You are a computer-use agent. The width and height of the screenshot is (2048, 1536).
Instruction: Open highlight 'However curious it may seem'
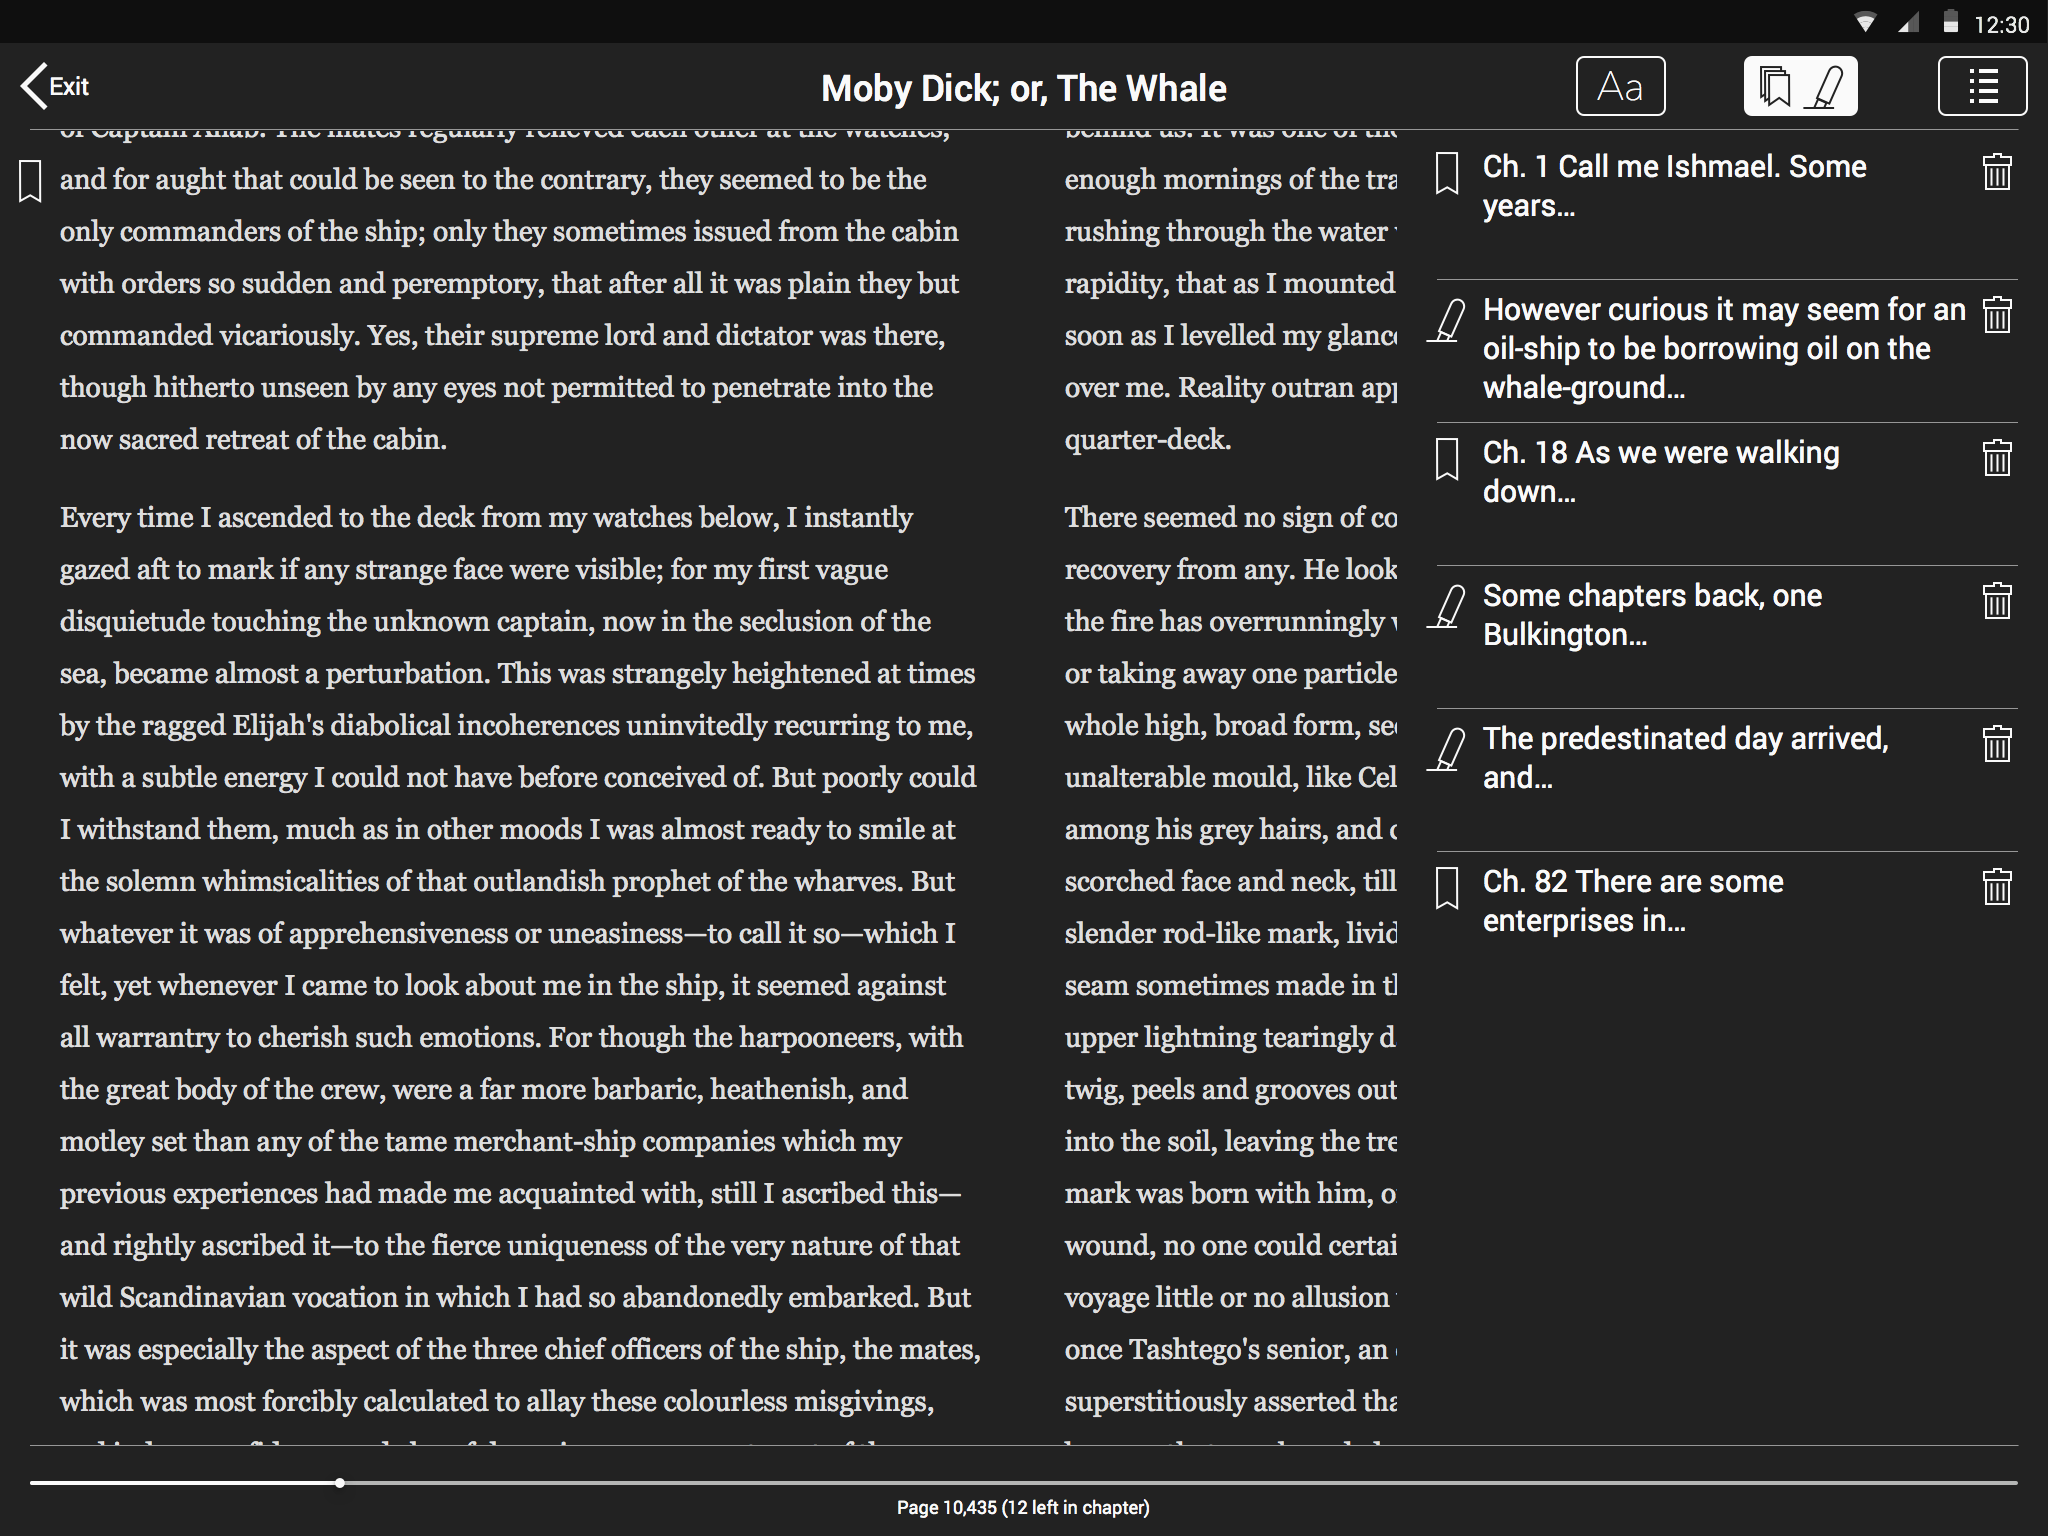click(1722, 348)
